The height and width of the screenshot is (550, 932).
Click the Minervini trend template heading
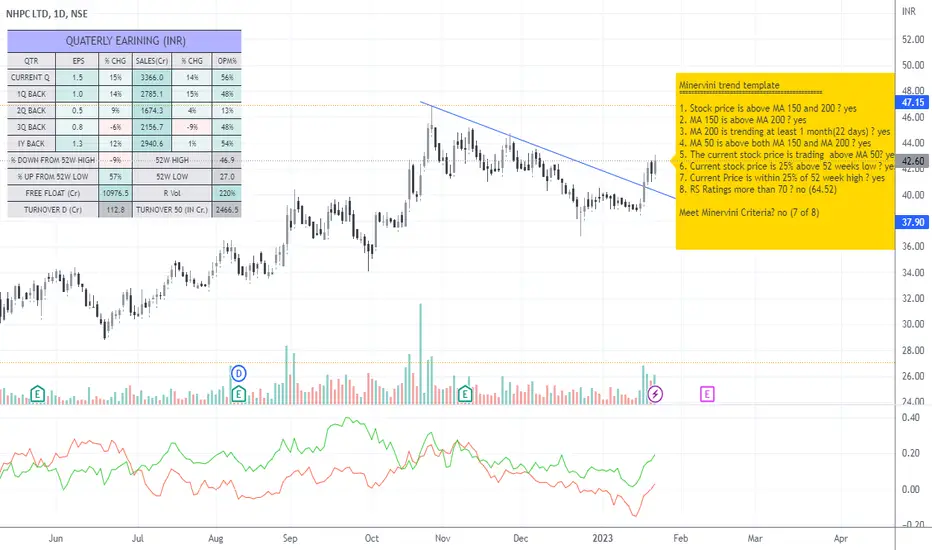point(729,85)
